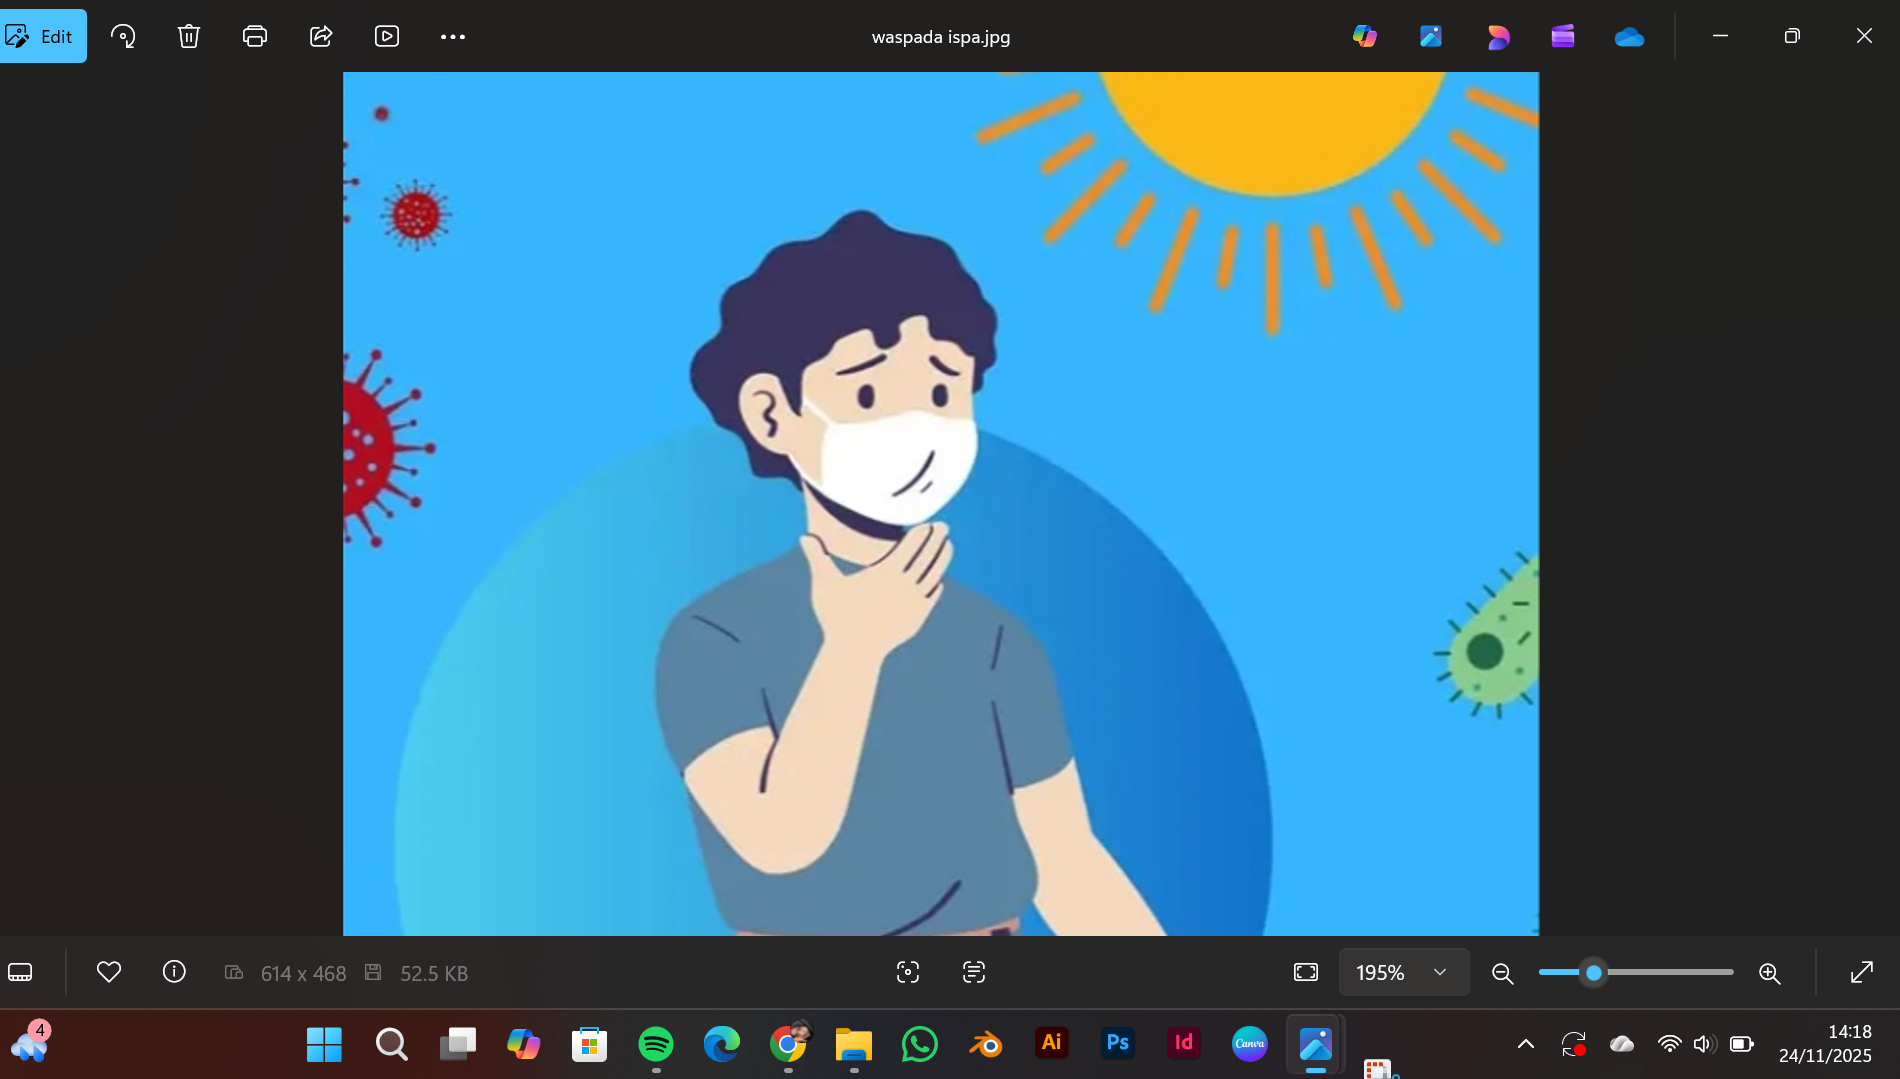Open the three-dot See more menu
The height and width of the screenshot is (1079, 1900).
[453, 36]
